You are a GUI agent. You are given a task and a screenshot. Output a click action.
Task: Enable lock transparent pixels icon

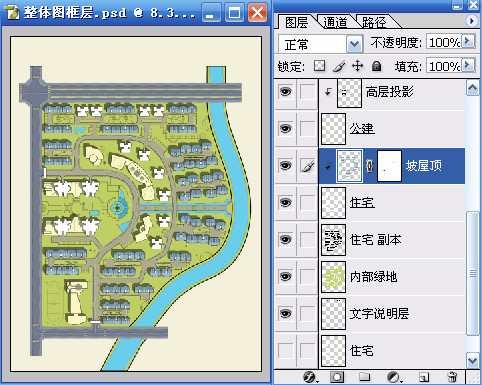pyautogui.click(x=319, y=66)
